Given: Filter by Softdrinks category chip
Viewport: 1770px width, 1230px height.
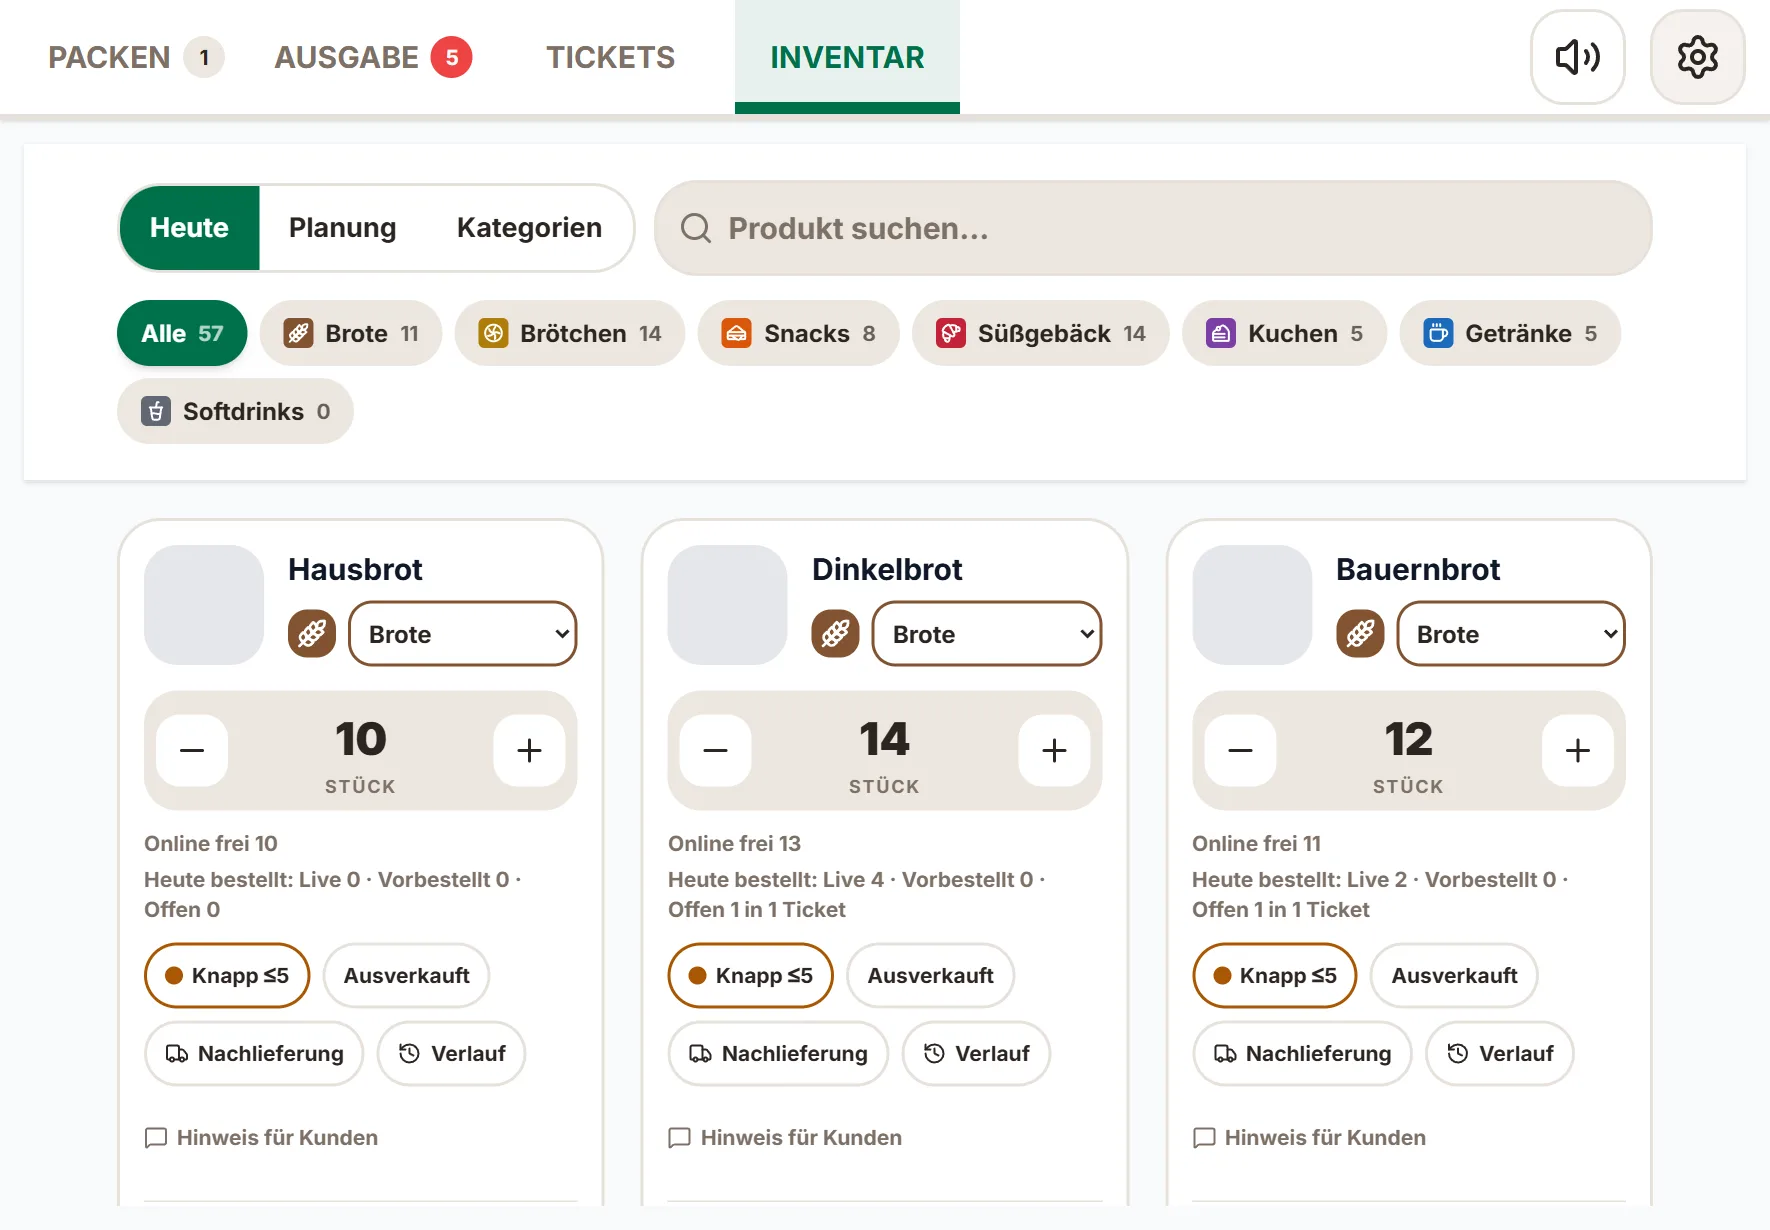Looking at the screenshot, I should [235, 411].
